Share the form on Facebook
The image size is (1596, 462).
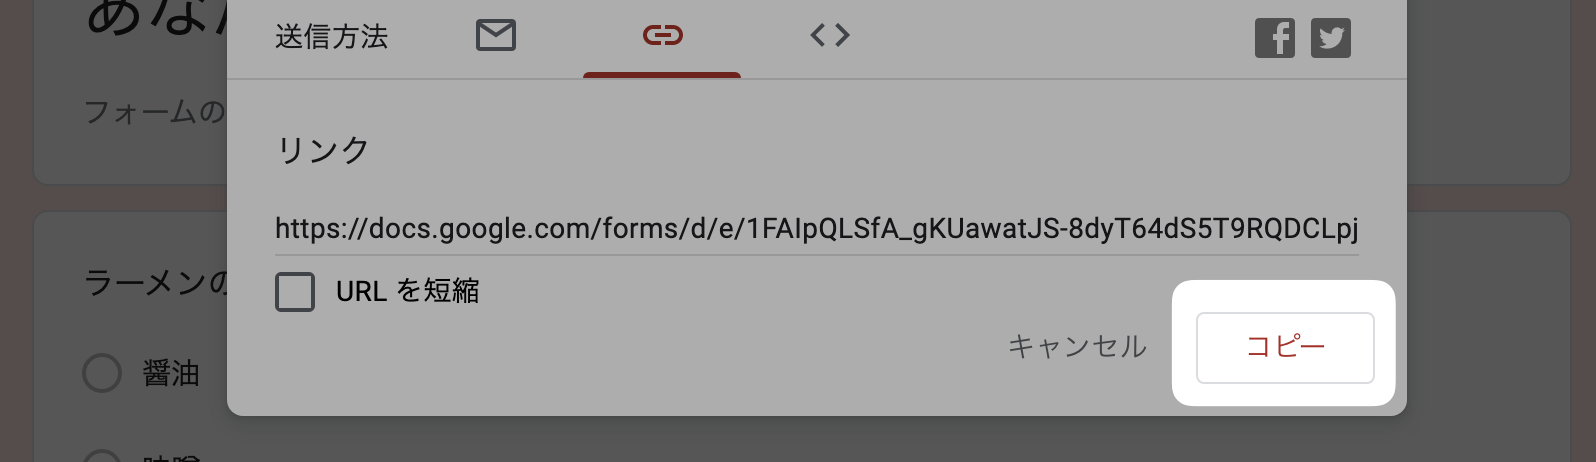point(1275,38)
